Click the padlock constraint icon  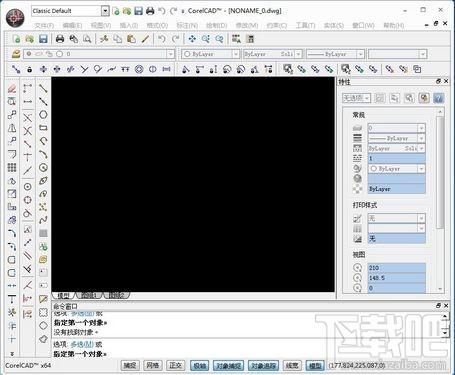click(x=29, y=69)
